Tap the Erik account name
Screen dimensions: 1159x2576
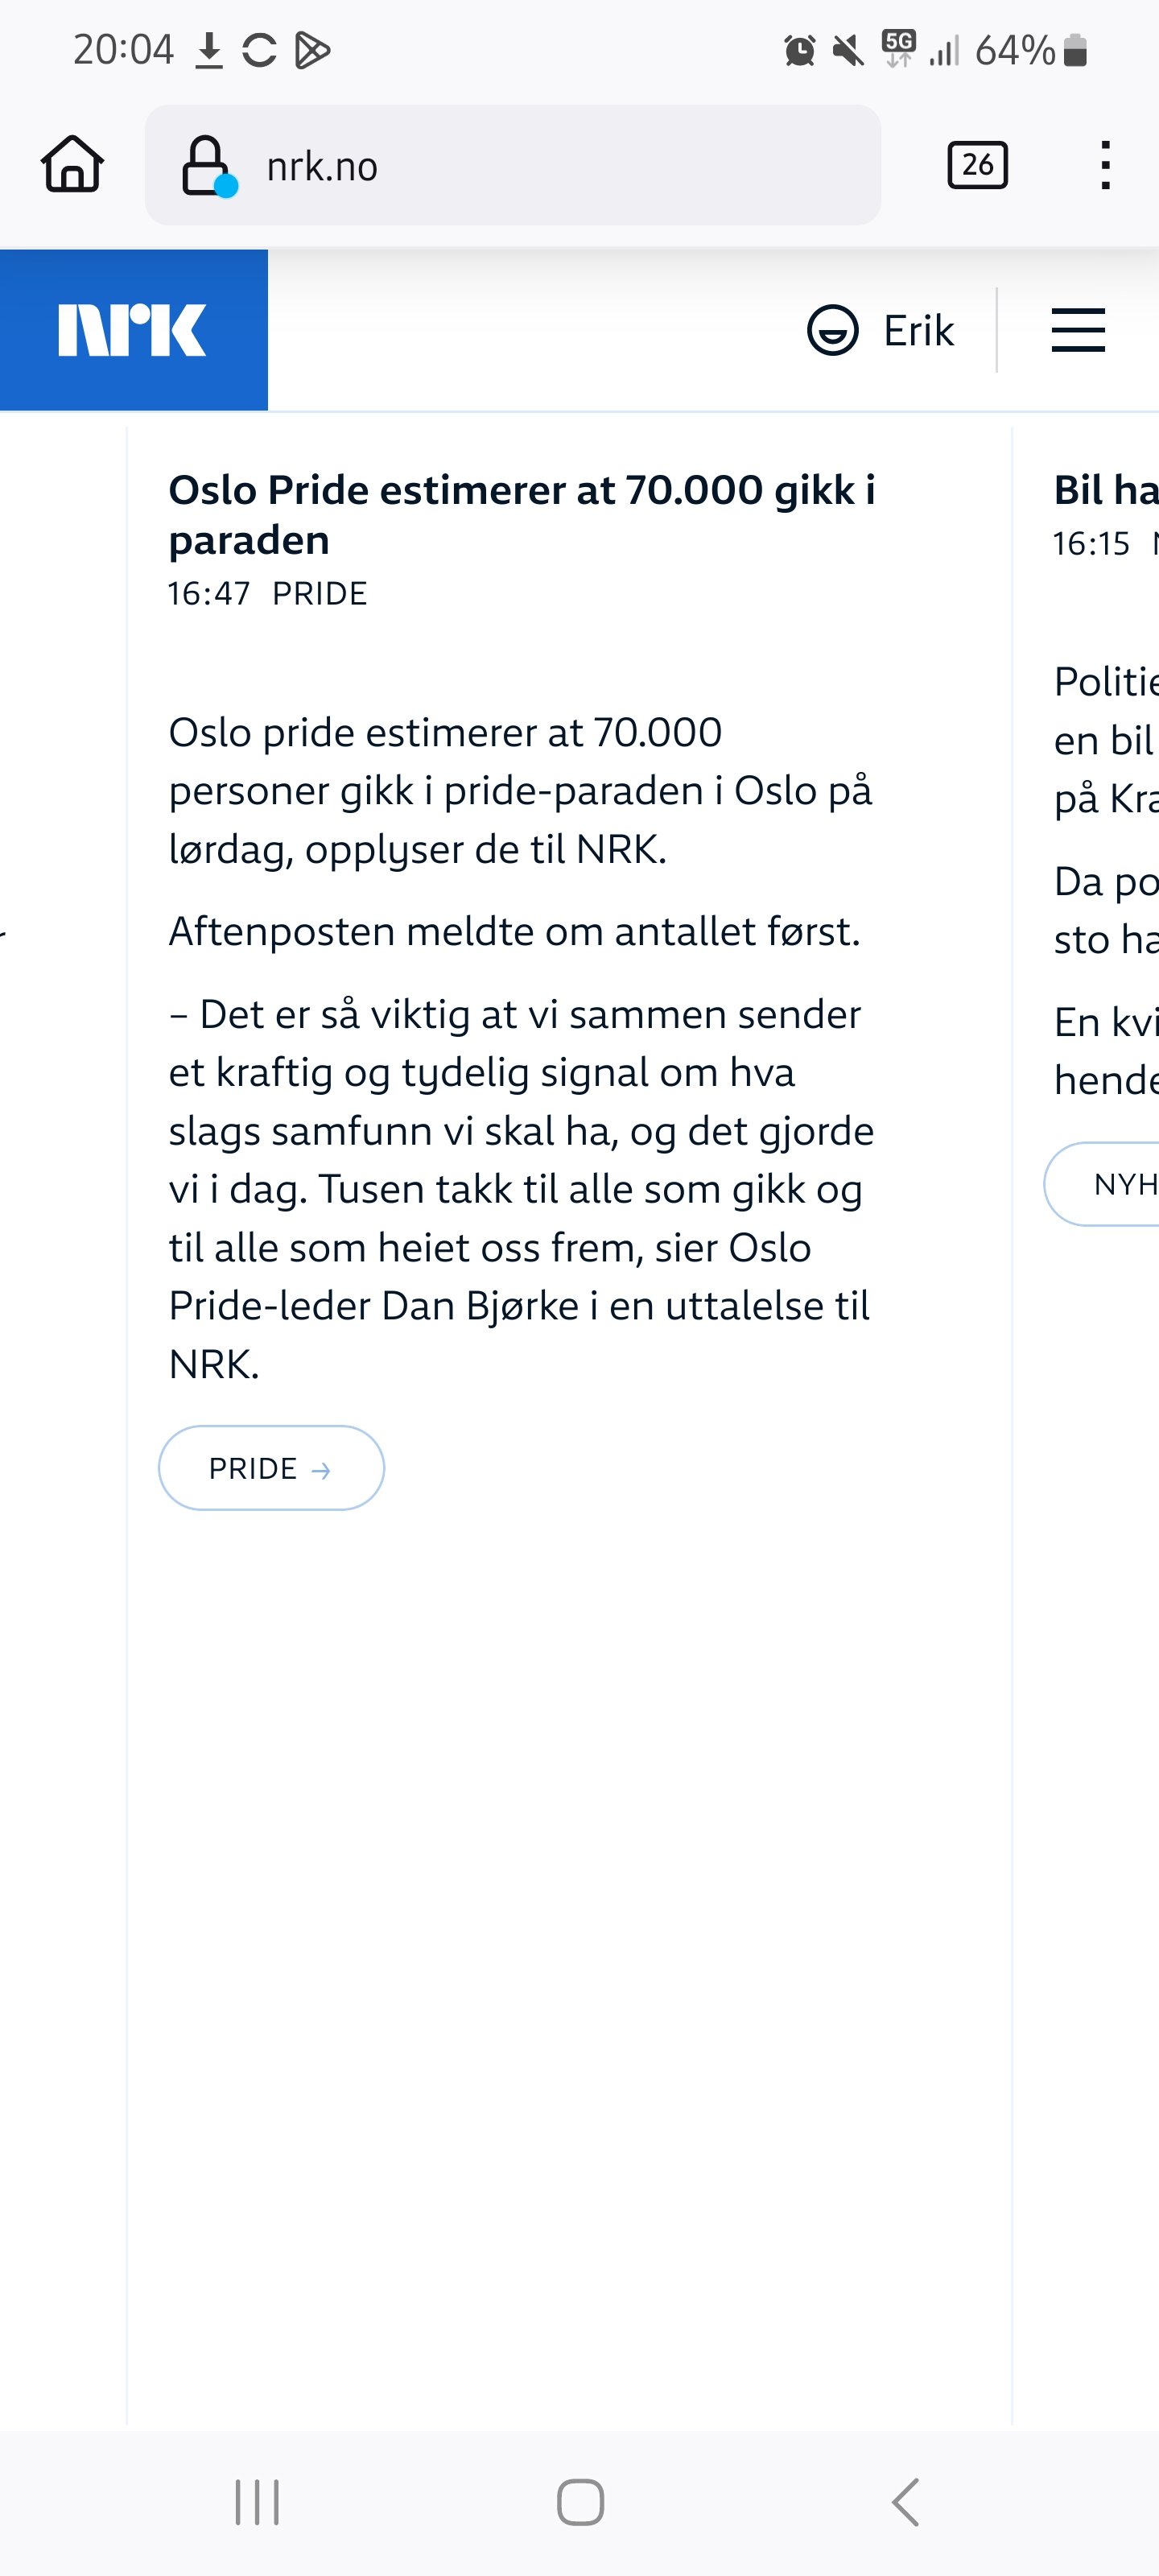[918, 331]
